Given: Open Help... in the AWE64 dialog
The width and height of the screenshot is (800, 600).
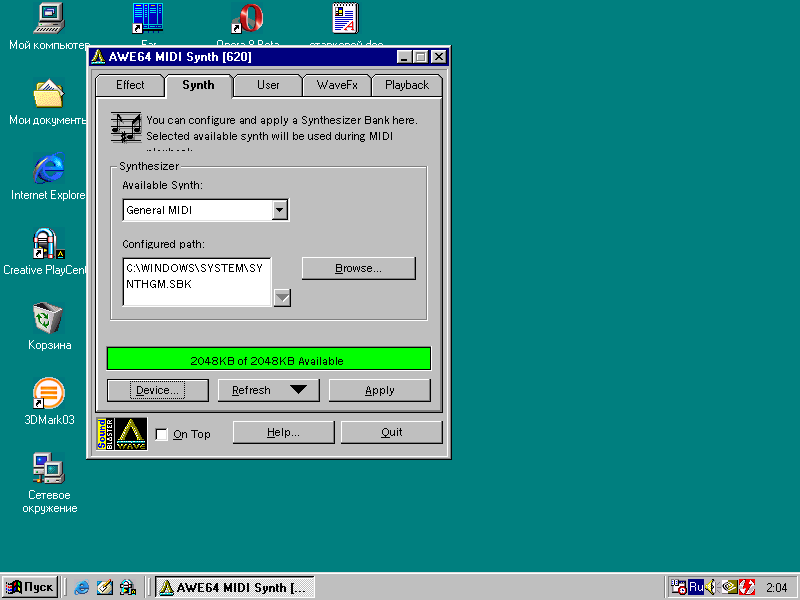Looking at the screenshot, I should 284,432.
